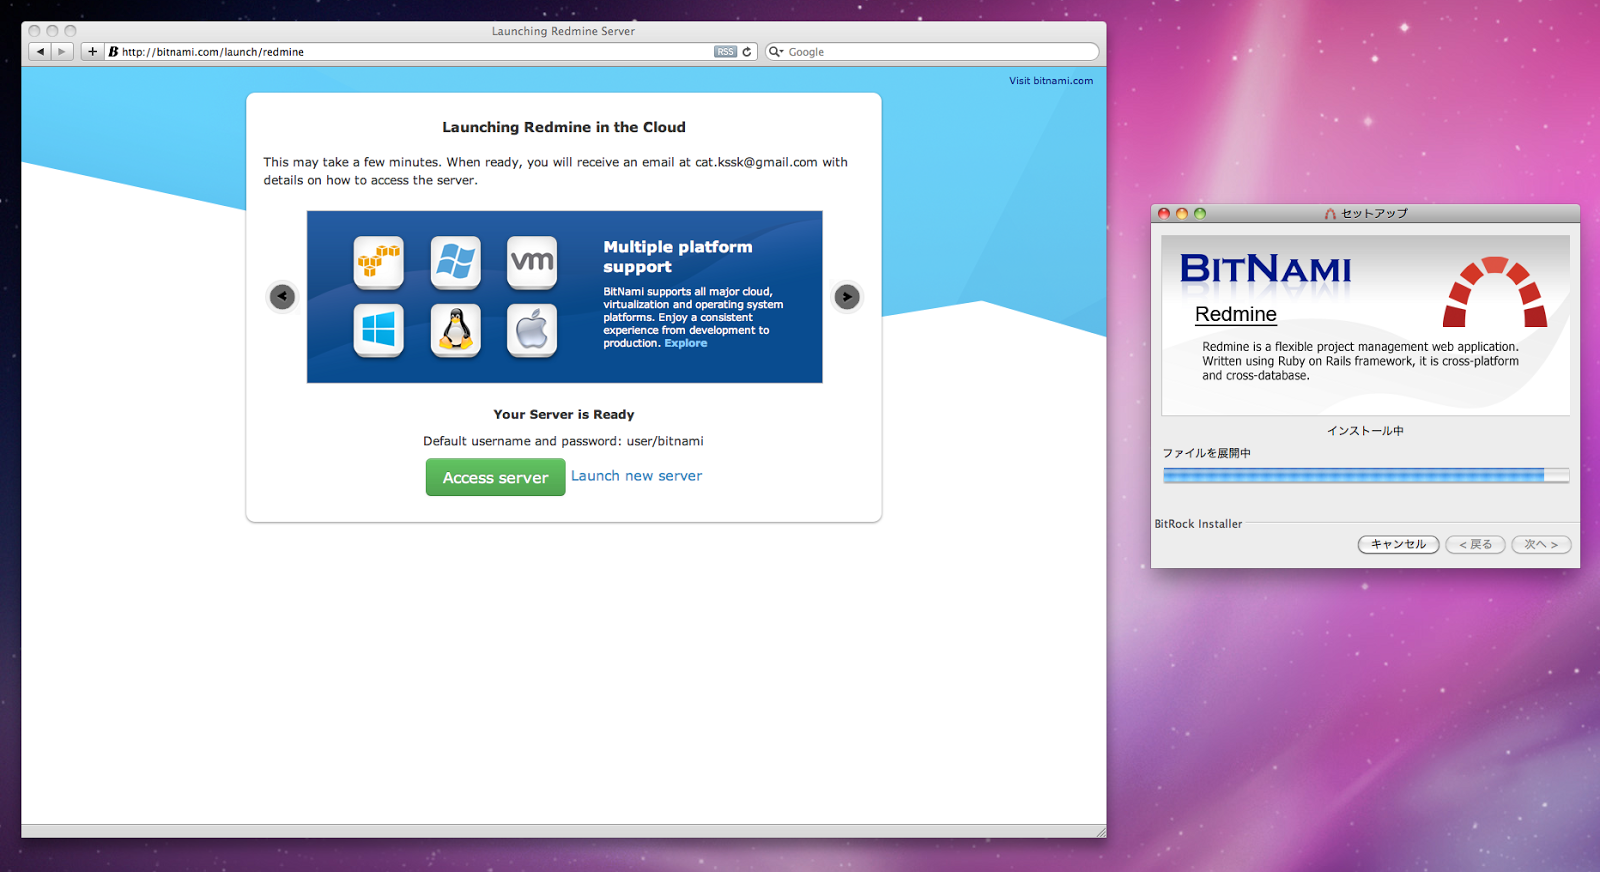Viewport: 1600px width, 872px height.
Task: Click the classic Windows flag platform icon
Action: 456,262
